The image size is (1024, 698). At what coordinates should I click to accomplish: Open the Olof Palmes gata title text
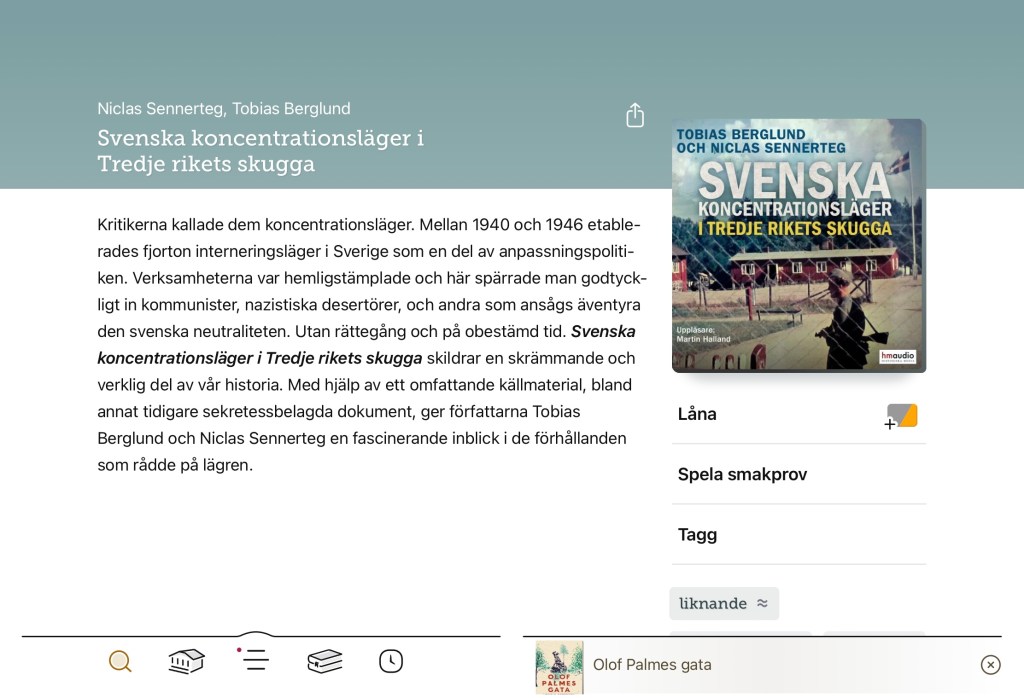click(652, 665)
